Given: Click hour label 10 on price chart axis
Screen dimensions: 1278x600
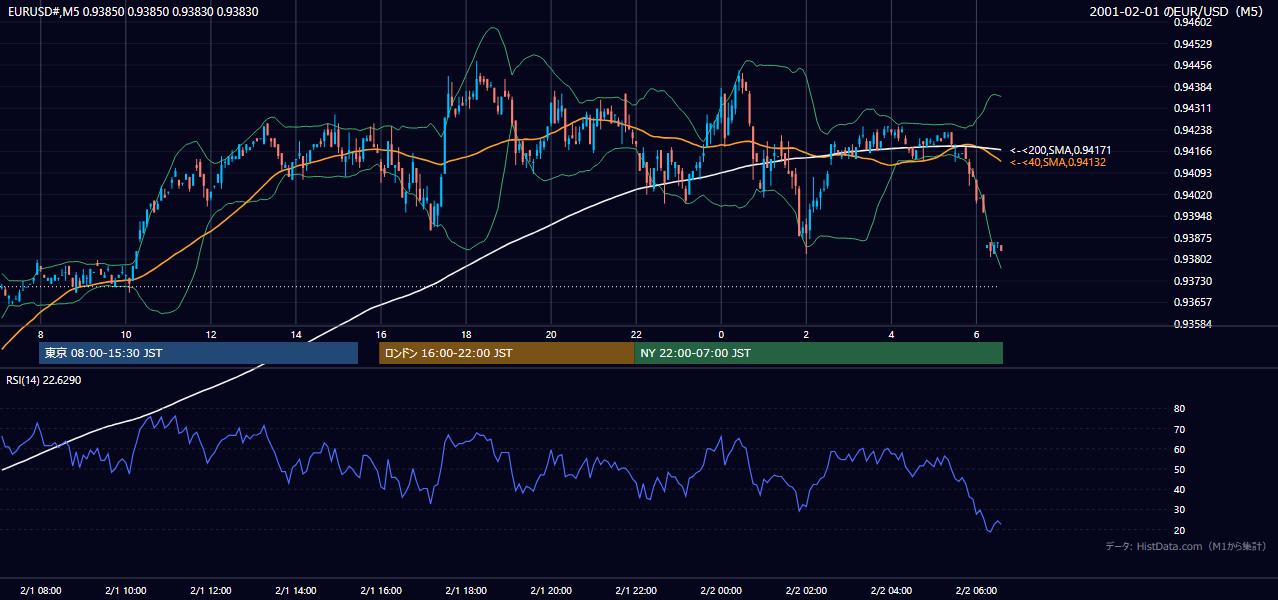Looking at the screenshot, I should 125,334.
